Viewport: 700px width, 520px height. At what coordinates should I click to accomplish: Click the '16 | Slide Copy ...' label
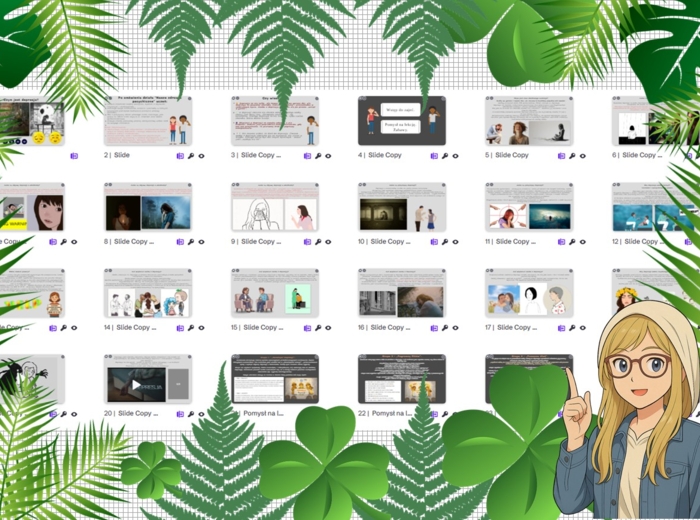(384, 328)
